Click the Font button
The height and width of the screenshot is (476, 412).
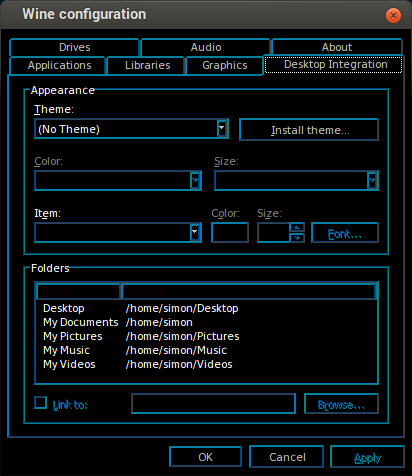[x=345, y=233]
